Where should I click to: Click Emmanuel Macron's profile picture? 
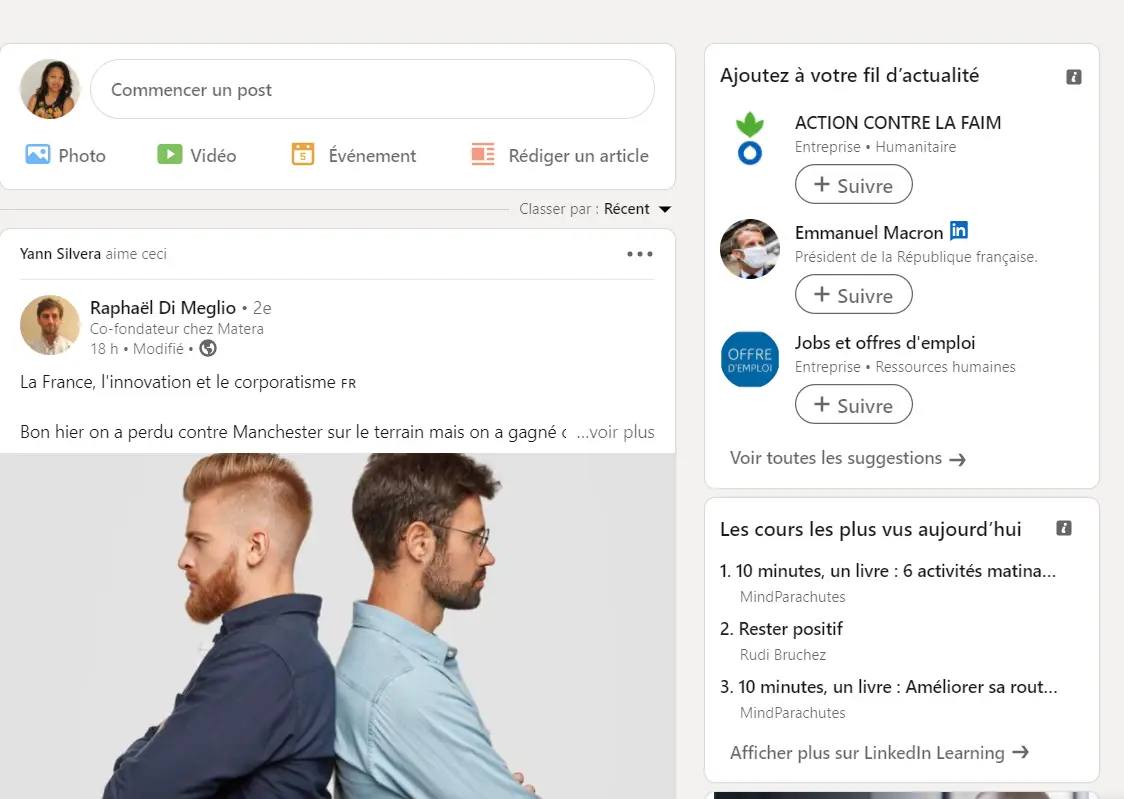coord(750,249)
